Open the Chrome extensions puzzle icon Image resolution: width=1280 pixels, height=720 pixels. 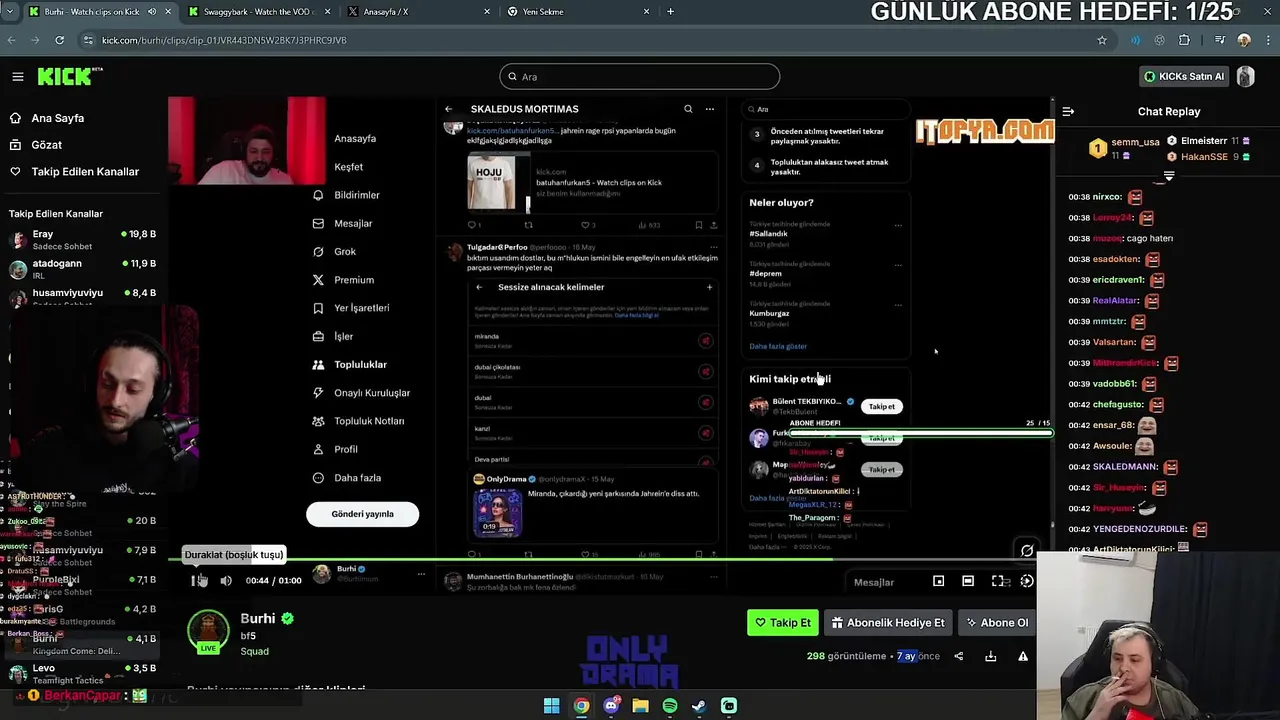(1185, 40)
